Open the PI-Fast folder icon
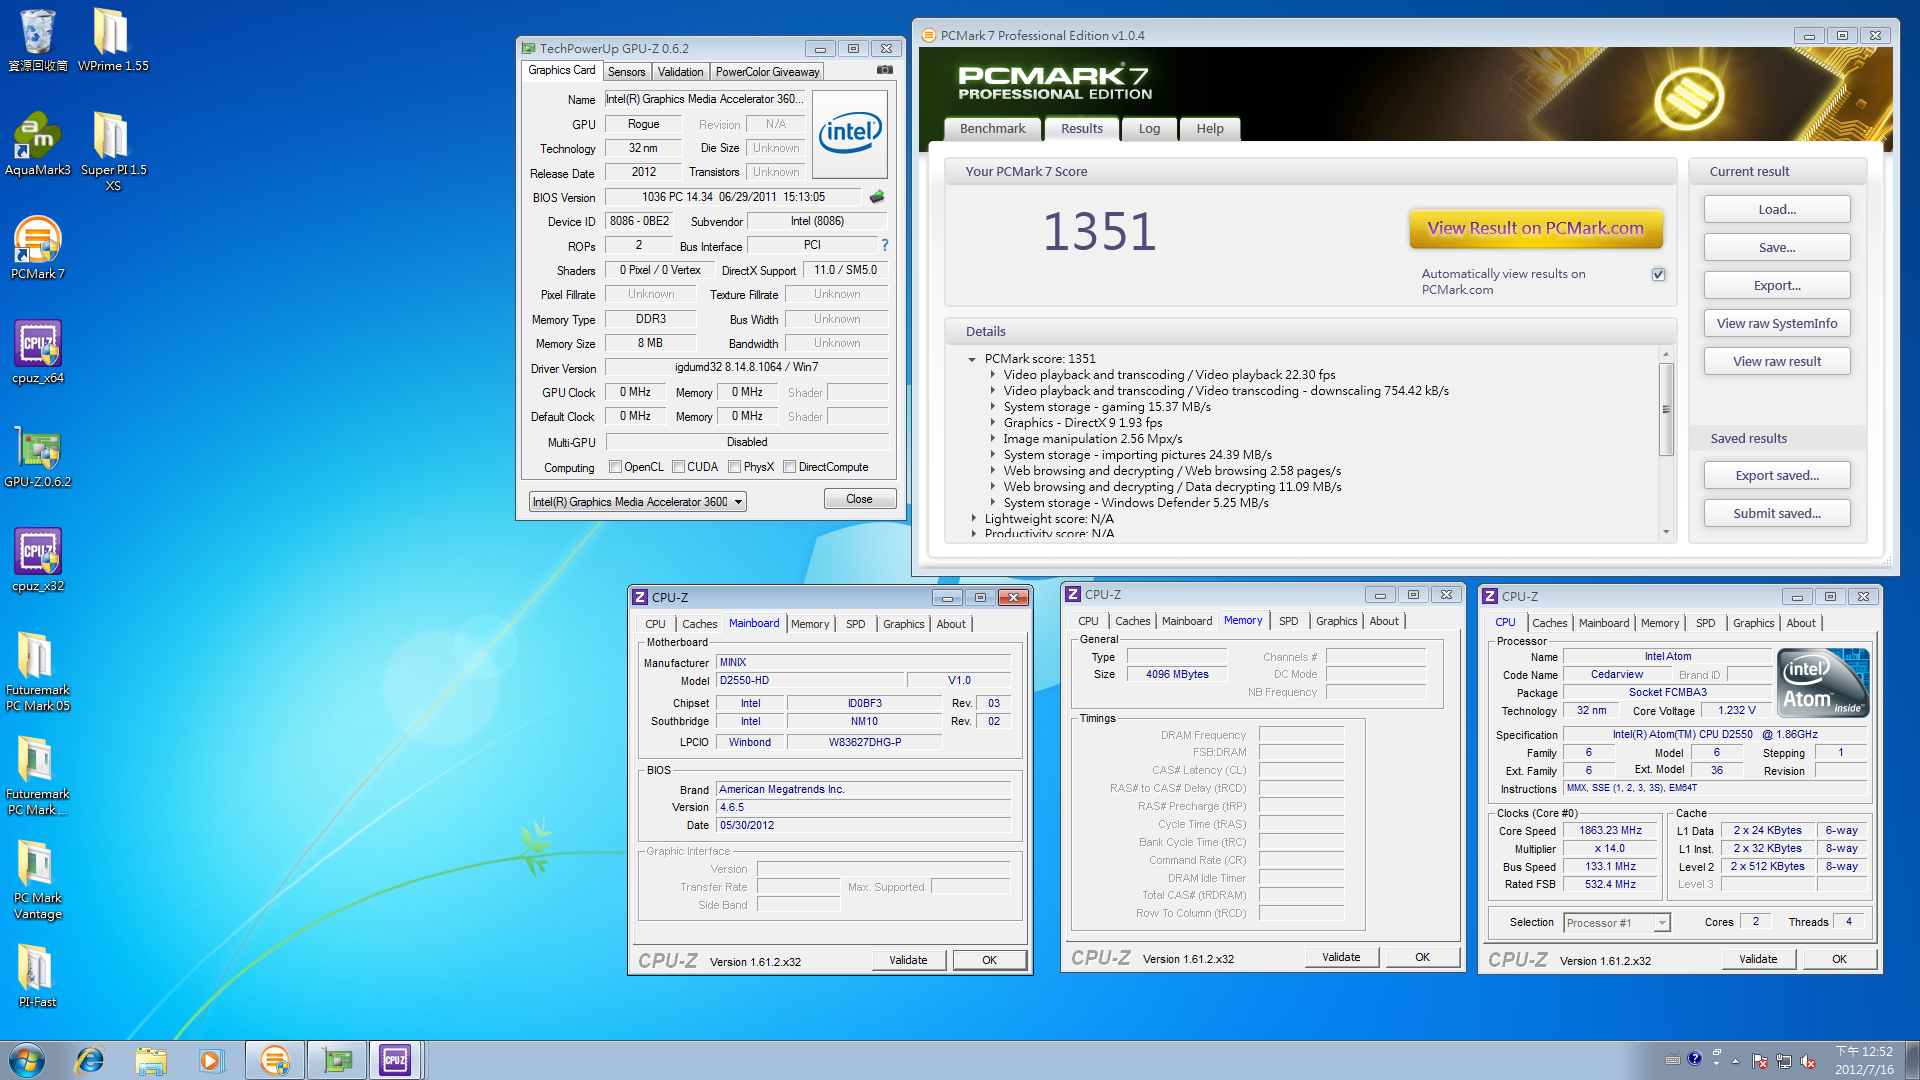Viewport: 1920px width, 1080px height. tap(37, 976)
